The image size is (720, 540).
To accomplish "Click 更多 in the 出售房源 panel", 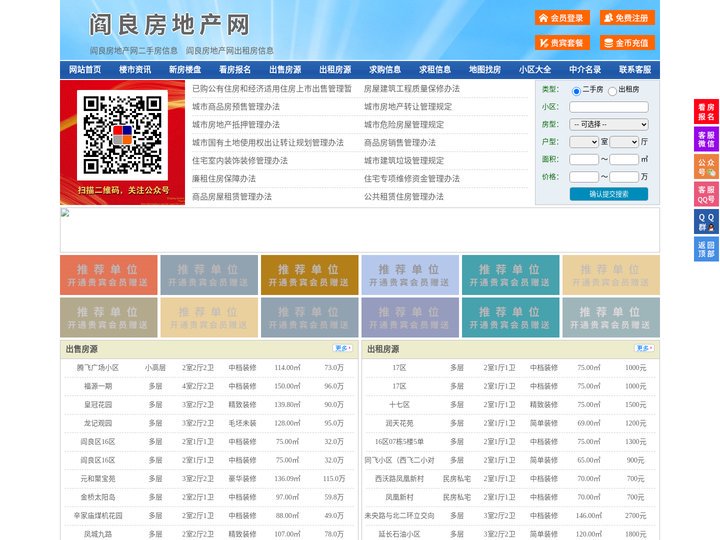I will 343,349.
